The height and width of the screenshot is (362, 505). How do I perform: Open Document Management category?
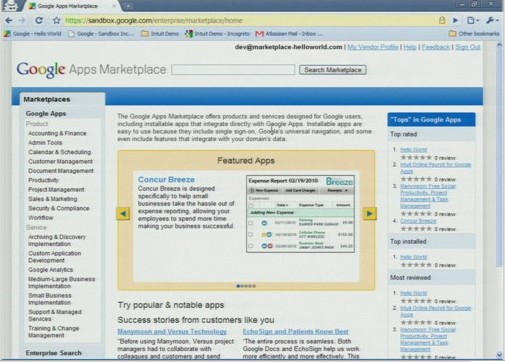click(x=61, y=171)
